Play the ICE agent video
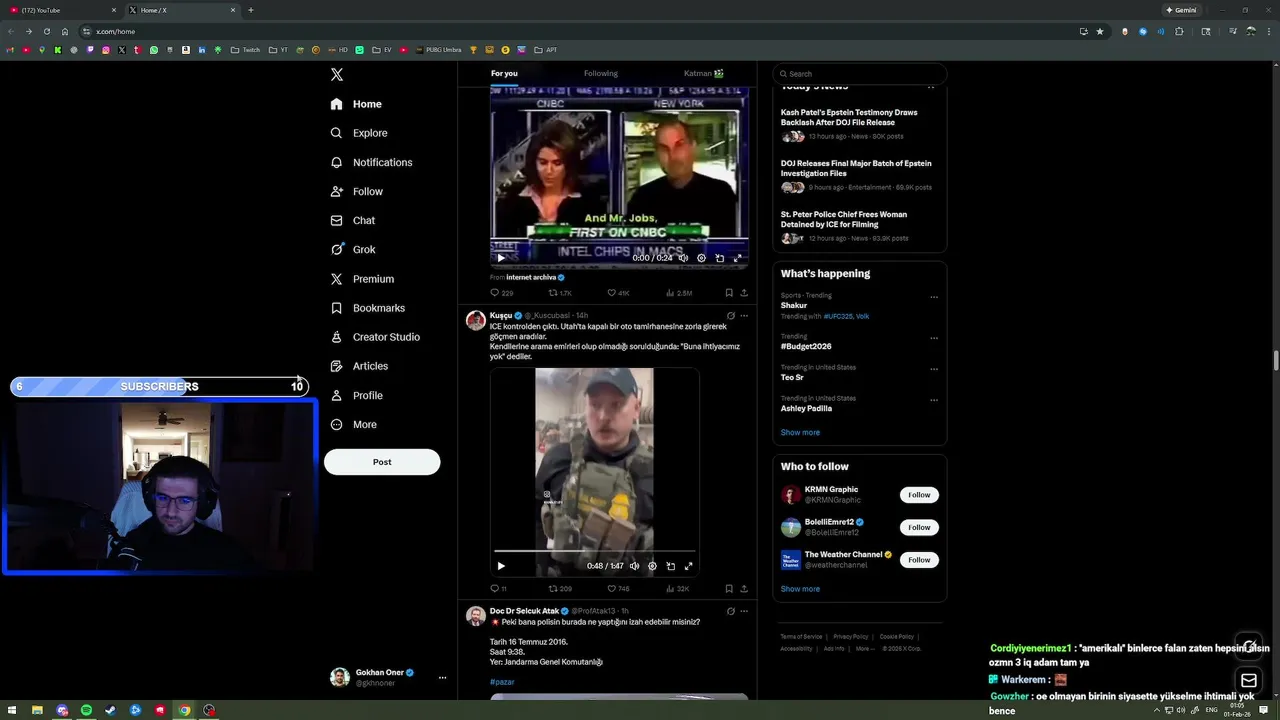1280x720 pixels. click(x=501, y=566)
